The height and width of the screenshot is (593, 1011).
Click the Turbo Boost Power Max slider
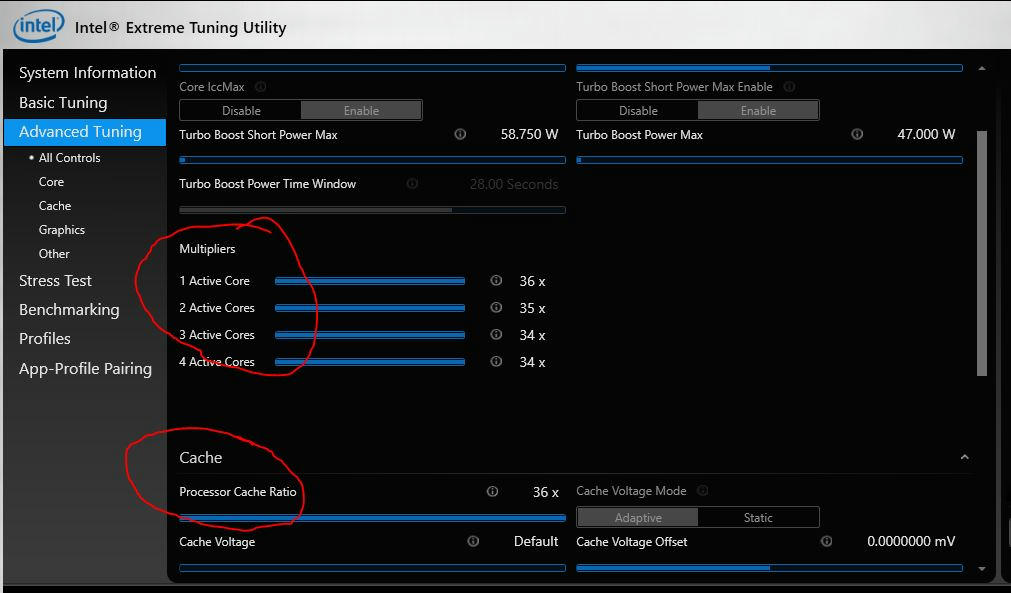coord(769,160)
